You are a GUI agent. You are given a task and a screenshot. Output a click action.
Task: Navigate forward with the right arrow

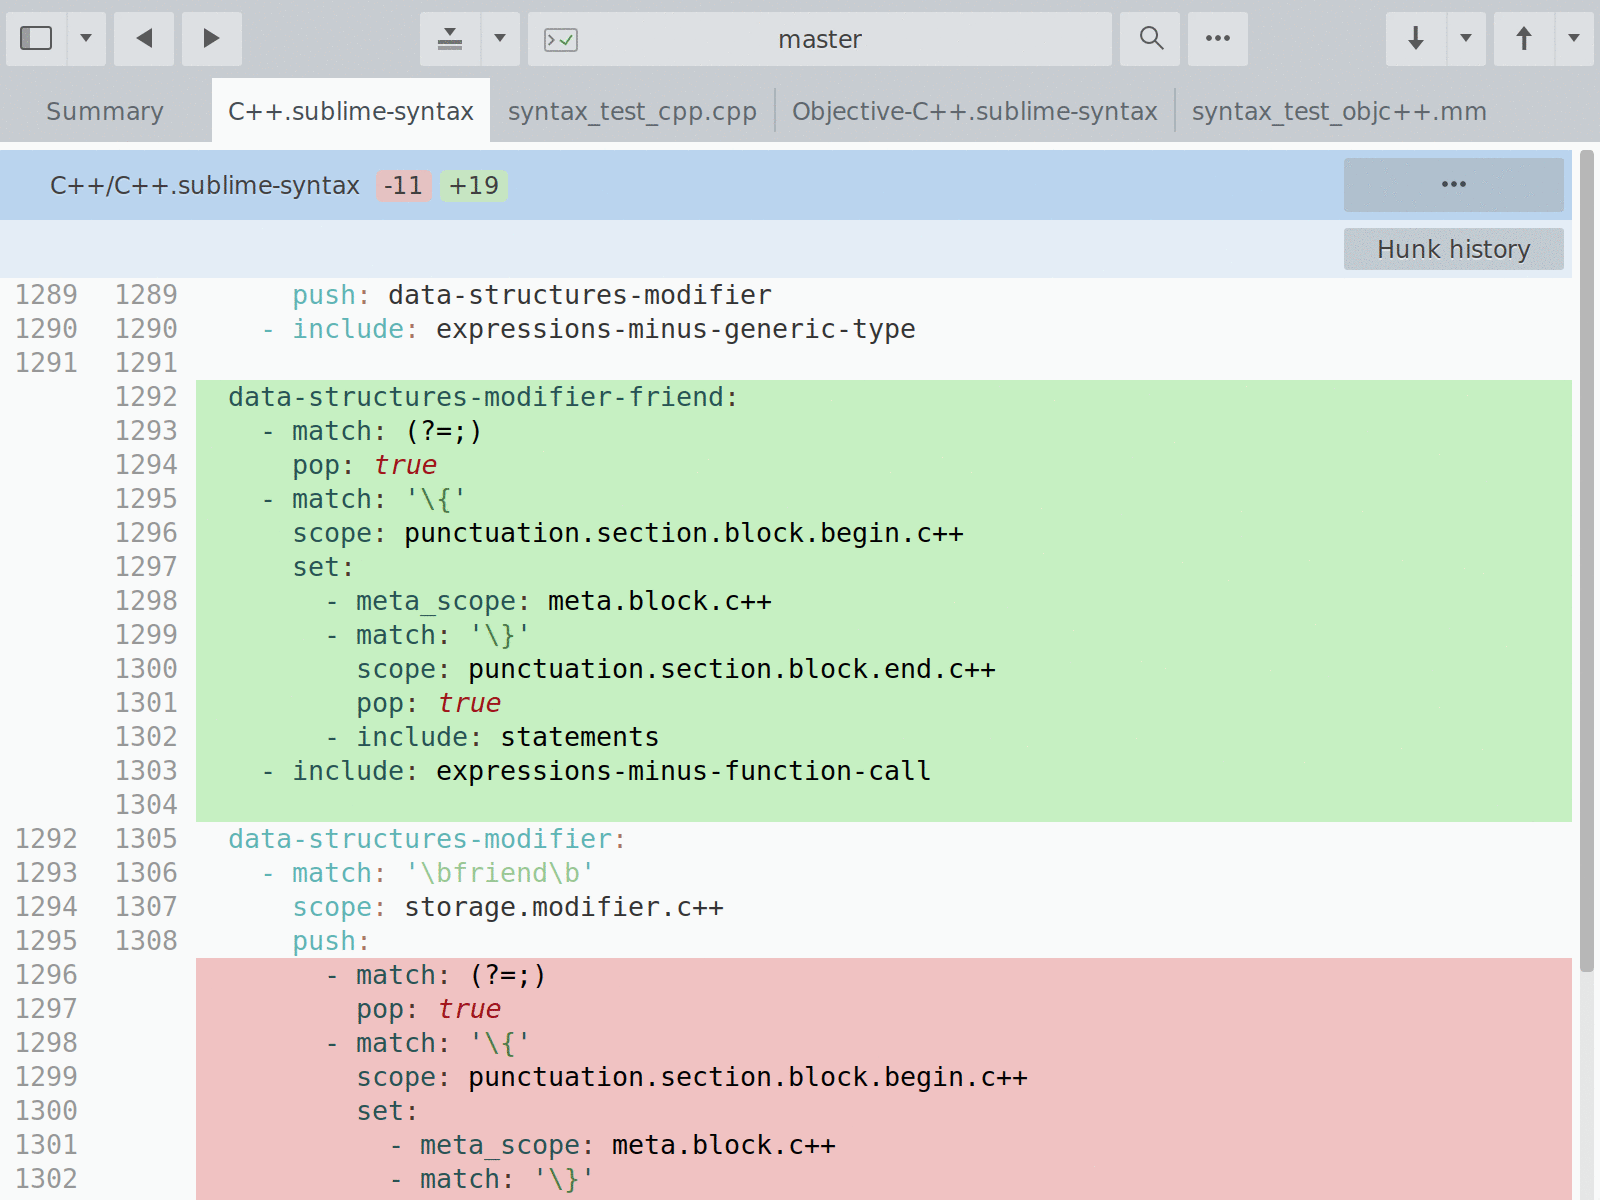[x=211, y=39]
